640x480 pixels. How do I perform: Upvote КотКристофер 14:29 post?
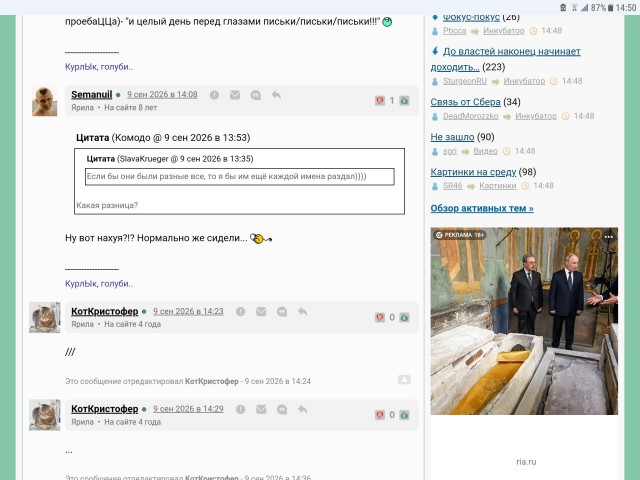point(404,415)
